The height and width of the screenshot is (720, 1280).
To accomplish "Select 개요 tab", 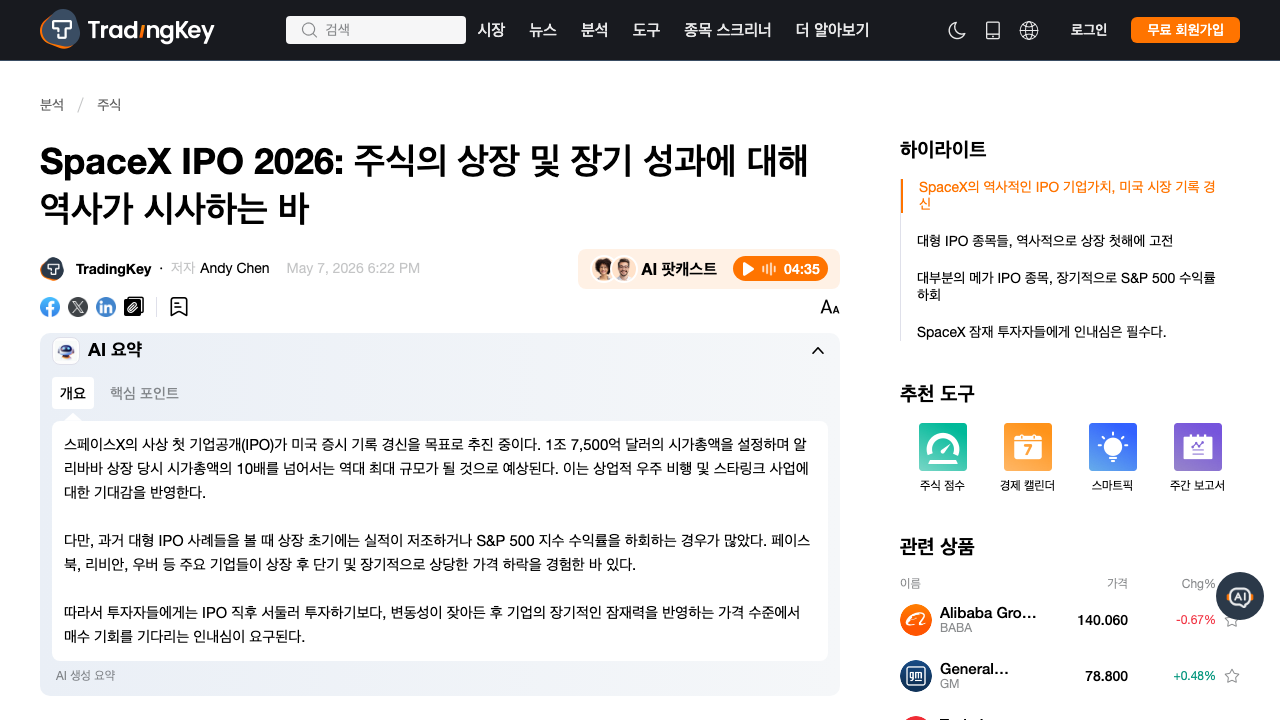I will (73, 393).
